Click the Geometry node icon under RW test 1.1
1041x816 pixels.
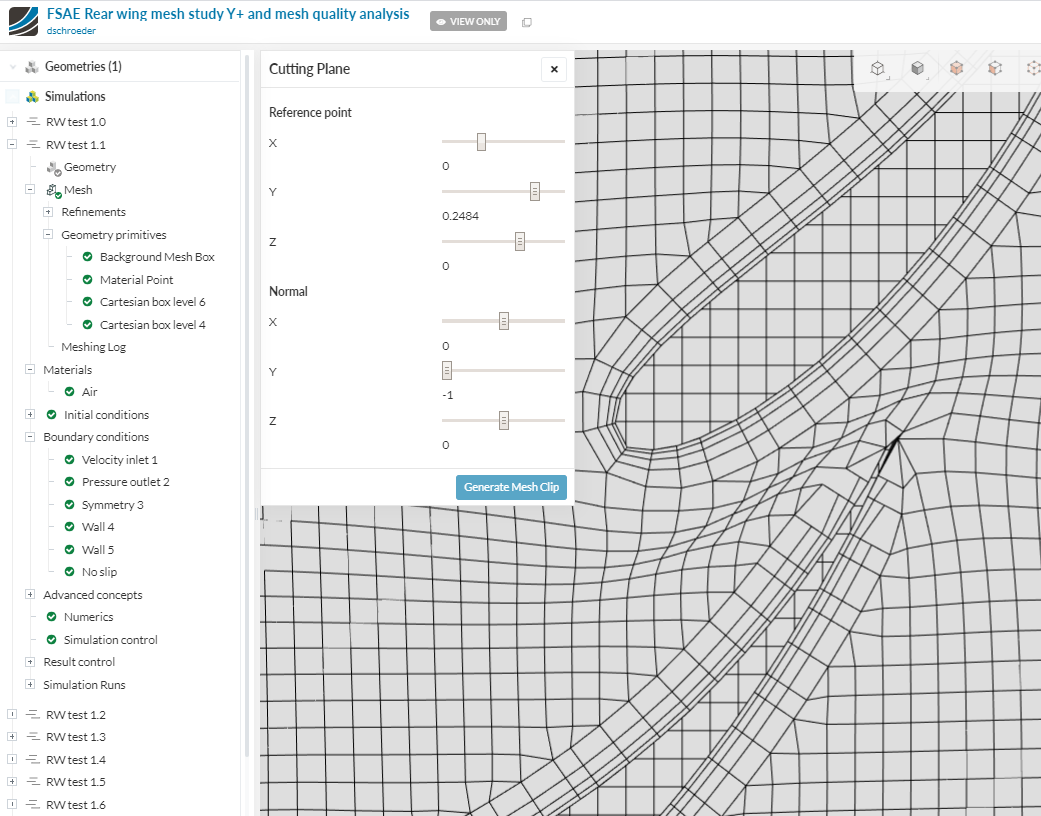pos(54,168)
